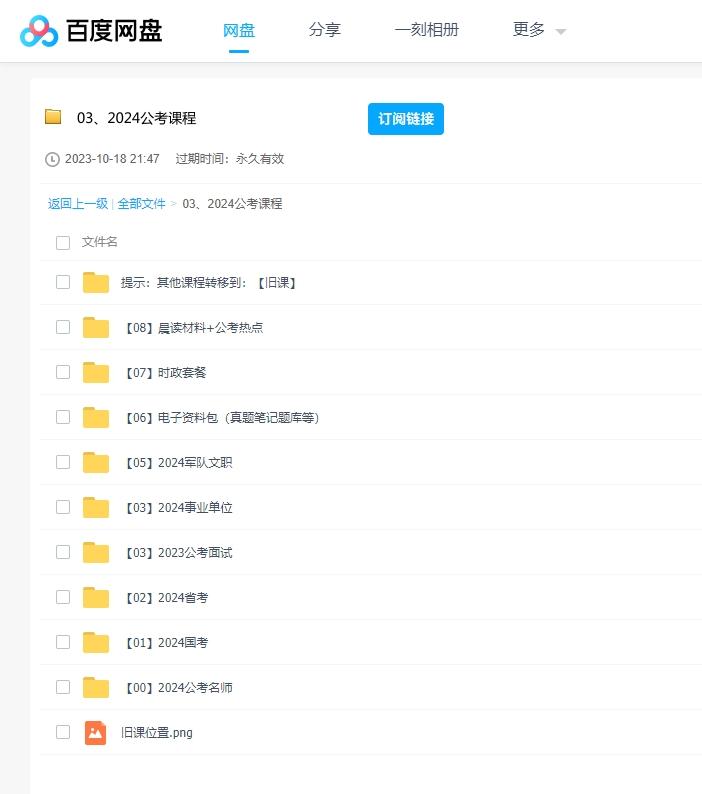Click the 文件名 column header
Screen dimensions: 702x794
click(99, 242)
